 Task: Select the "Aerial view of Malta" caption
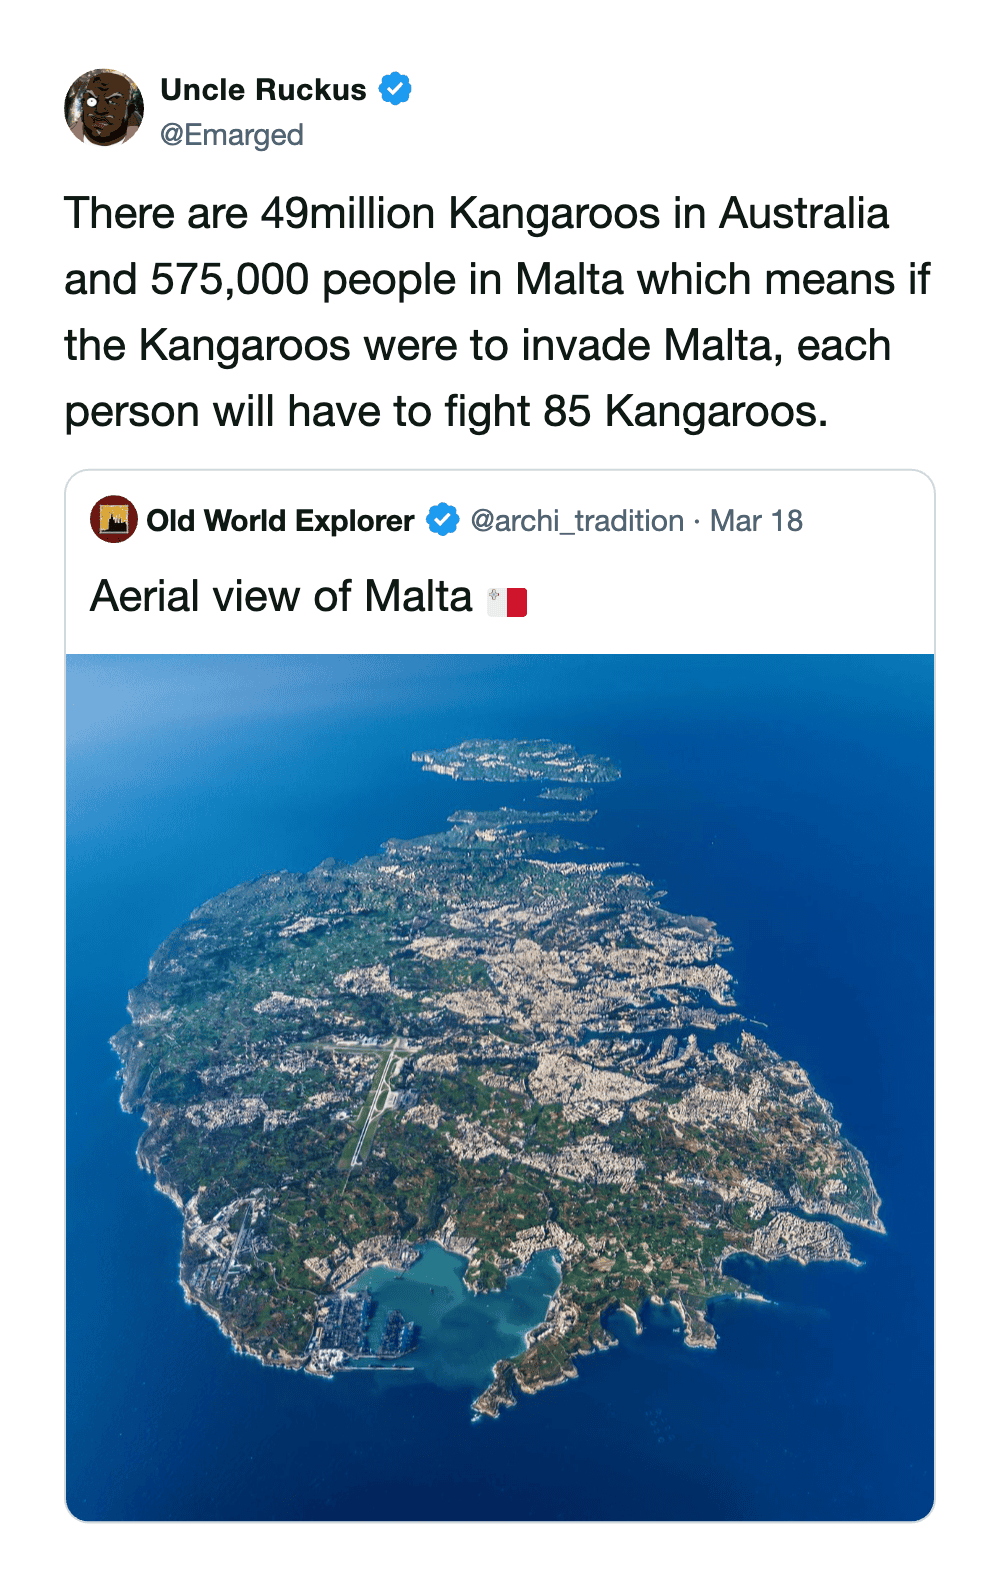(x=281, y=597)
